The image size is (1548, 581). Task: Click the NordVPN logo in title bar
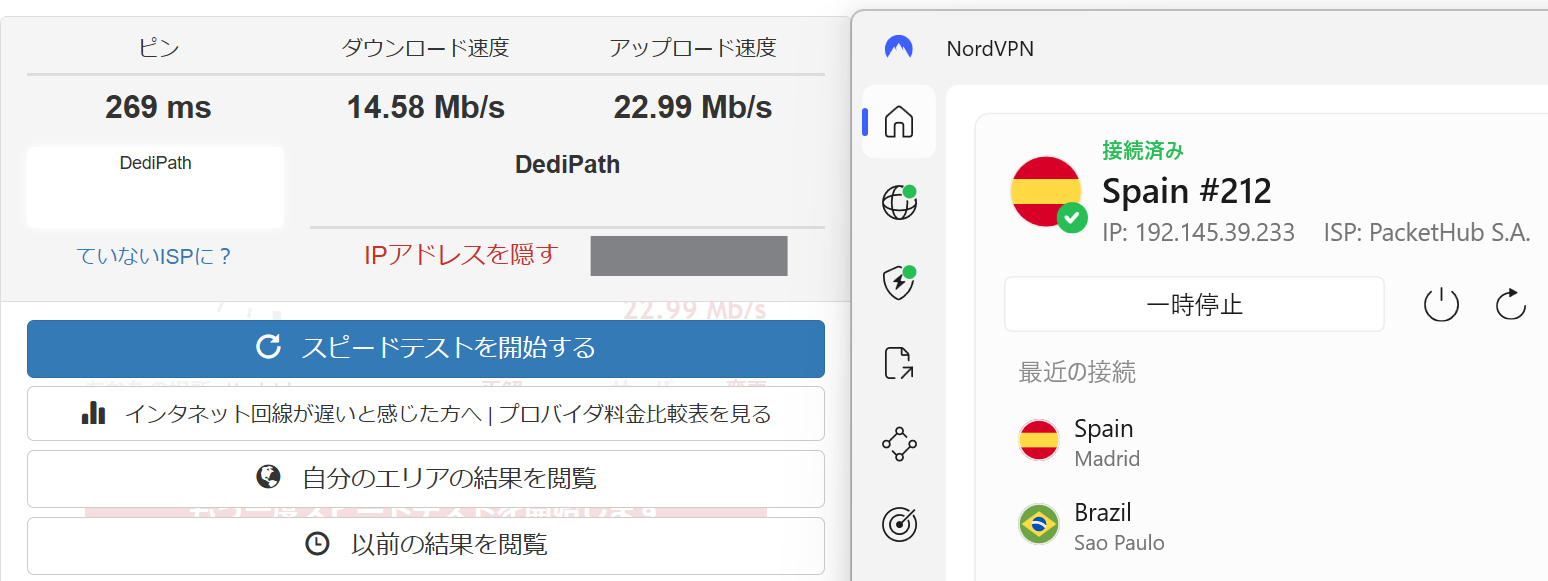coord(899,48)
